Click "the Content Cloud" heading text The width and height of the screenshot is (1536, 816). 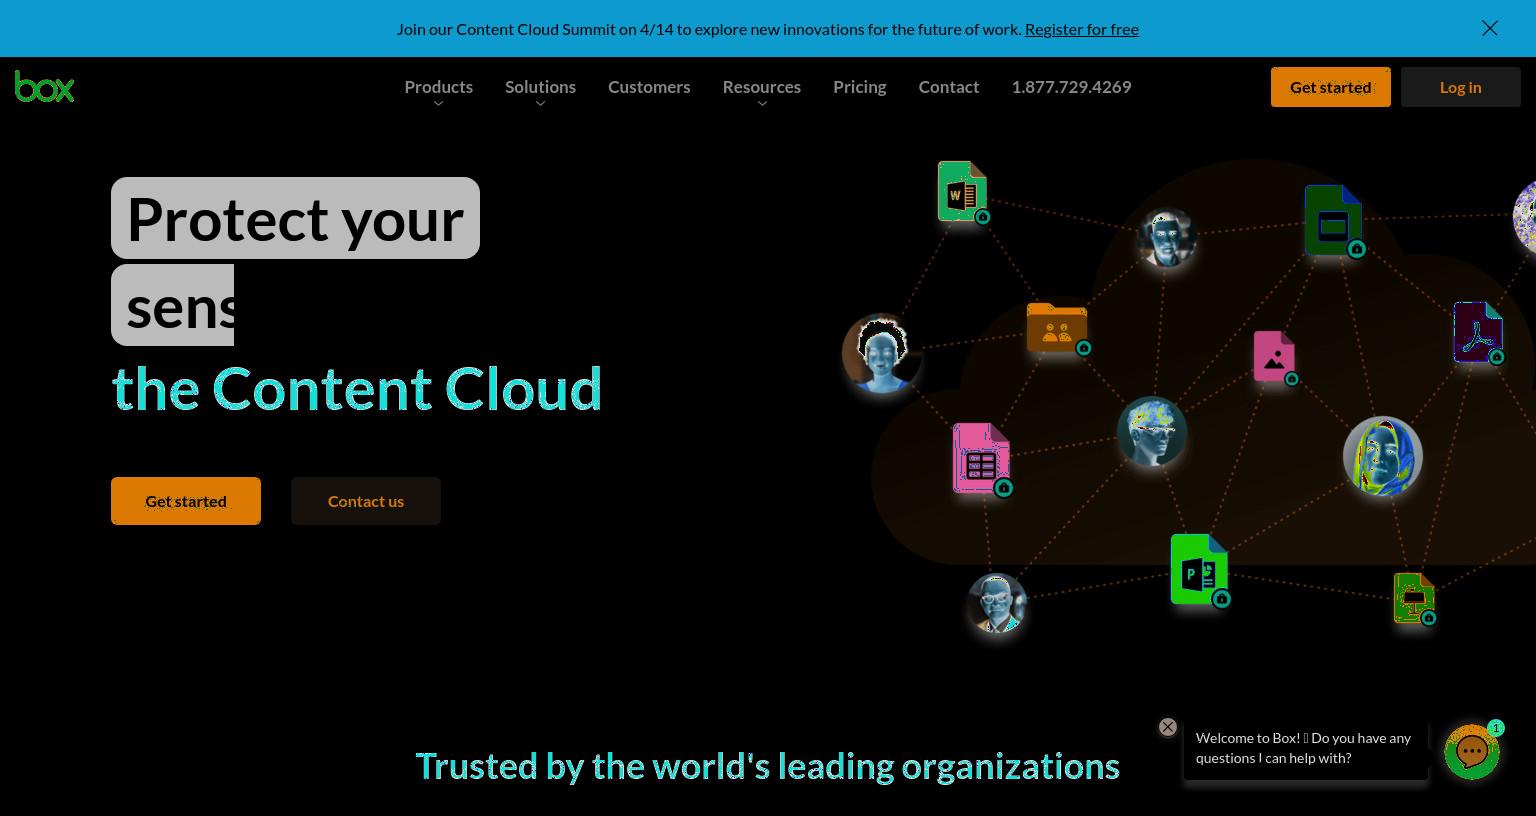pos(357,389)
